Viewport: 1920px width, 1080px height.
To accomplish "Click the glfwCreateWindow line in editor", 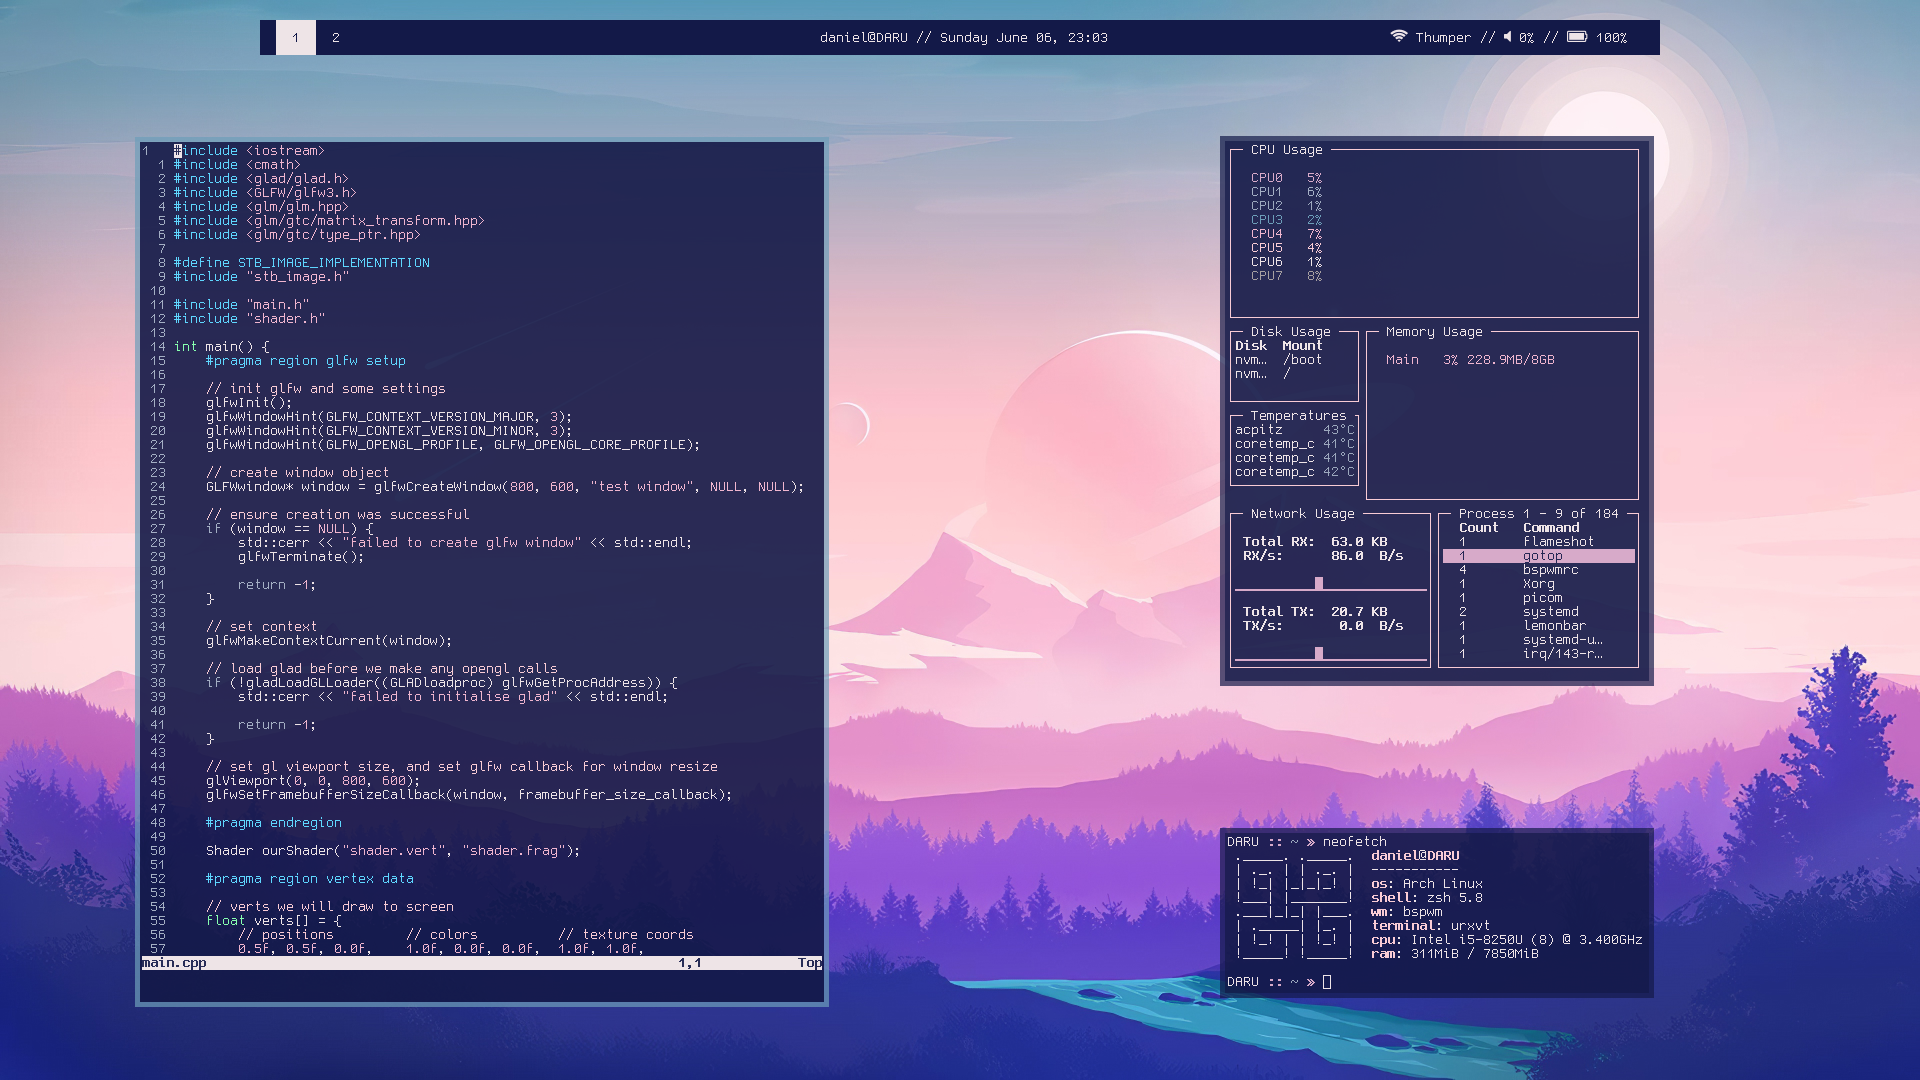I will coord(505,487).
